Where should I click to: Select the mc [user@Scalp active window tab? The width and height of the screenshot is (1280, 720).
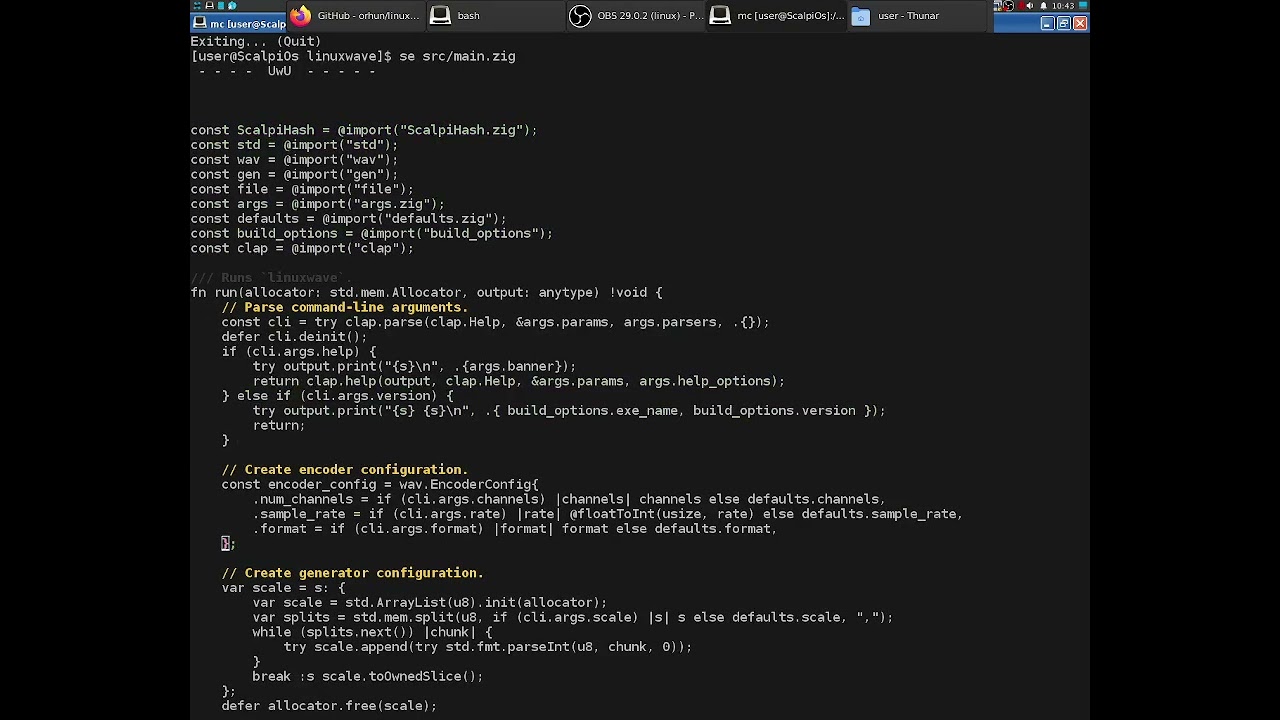(x=238, y=23)
